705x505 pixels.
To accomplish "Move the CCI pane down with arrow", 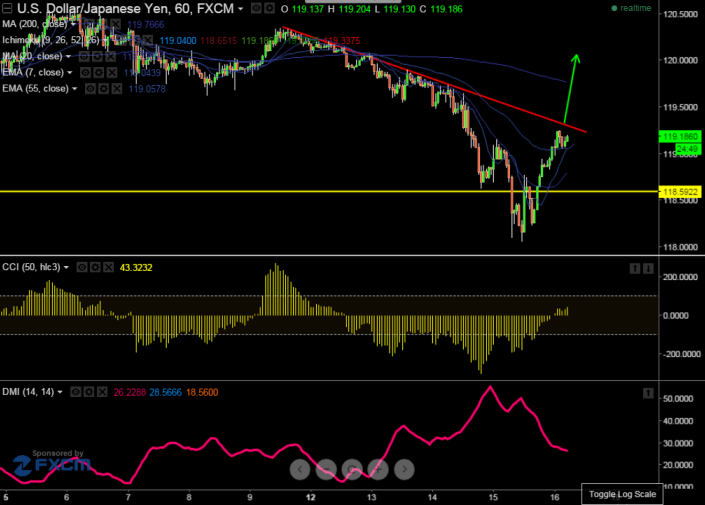I will [x=648, y=268].
